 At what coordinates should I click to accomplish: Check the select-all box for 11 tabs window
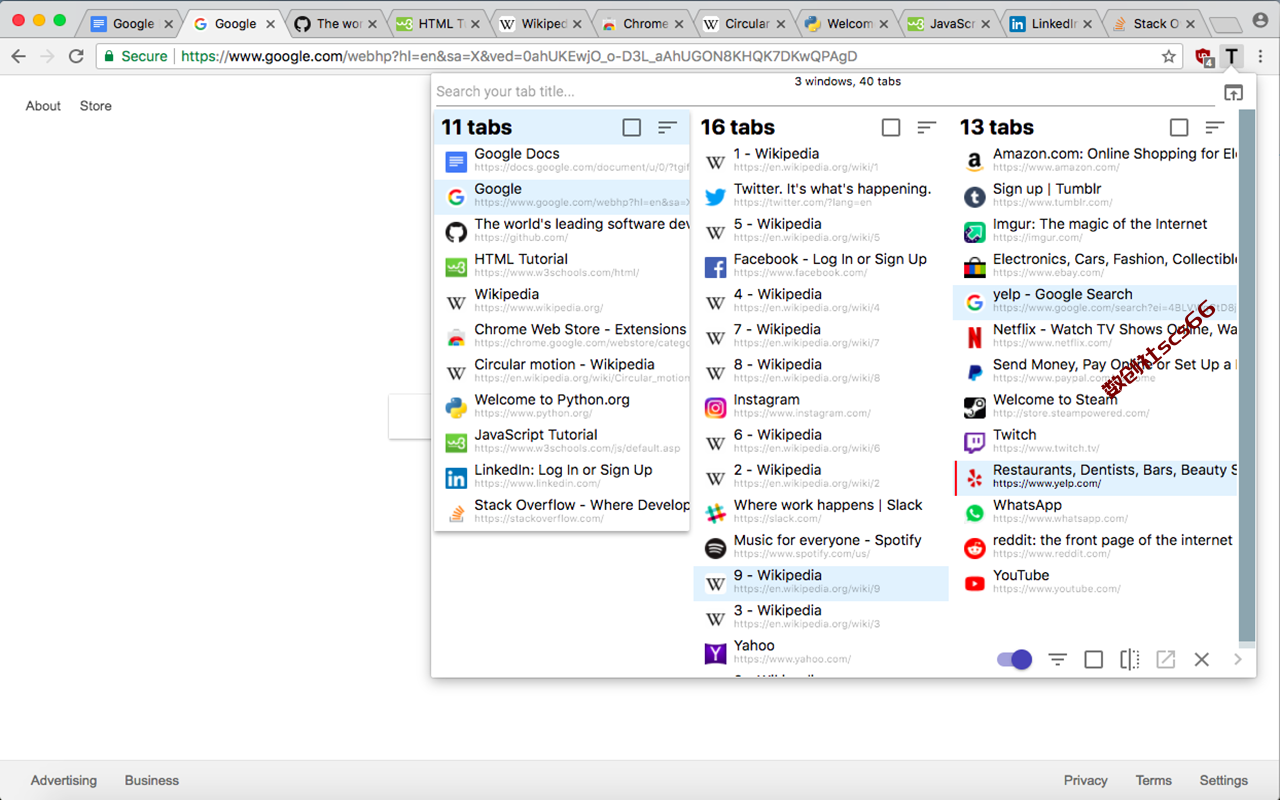tap(631, 127)
